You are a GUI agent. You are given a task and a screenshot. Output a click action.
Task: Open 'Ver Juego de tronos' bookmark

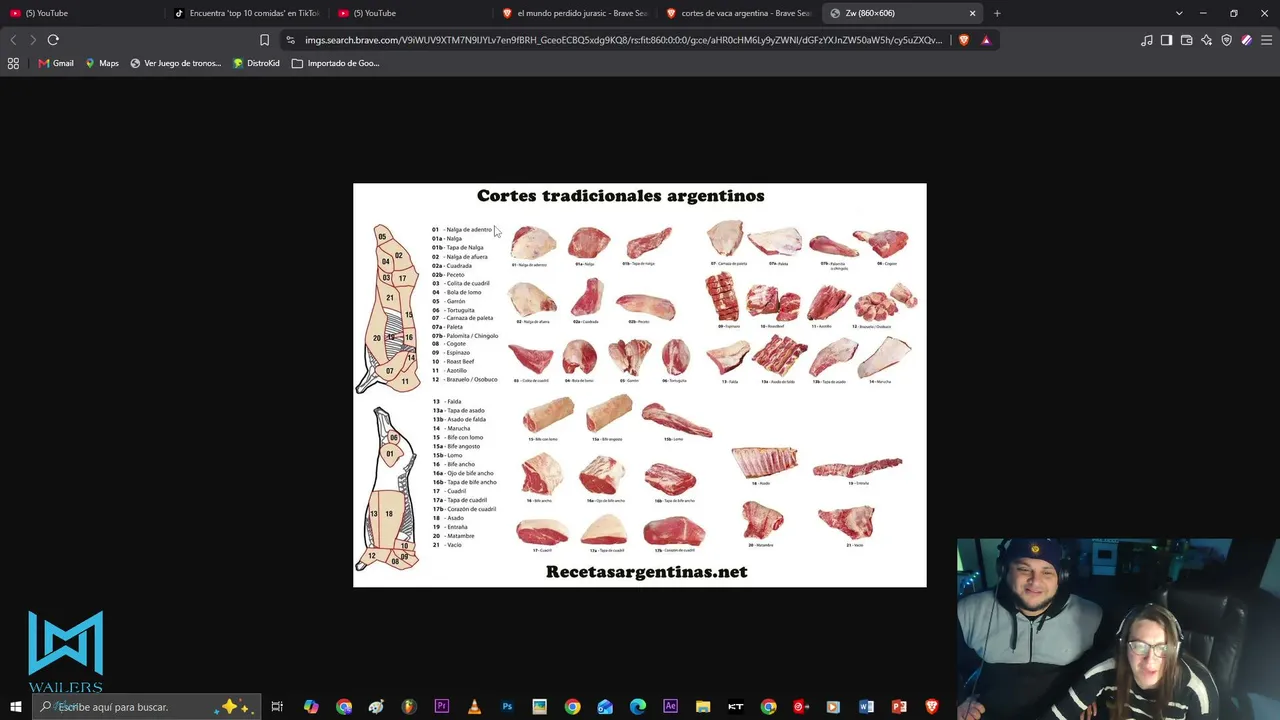pos(176,63)
